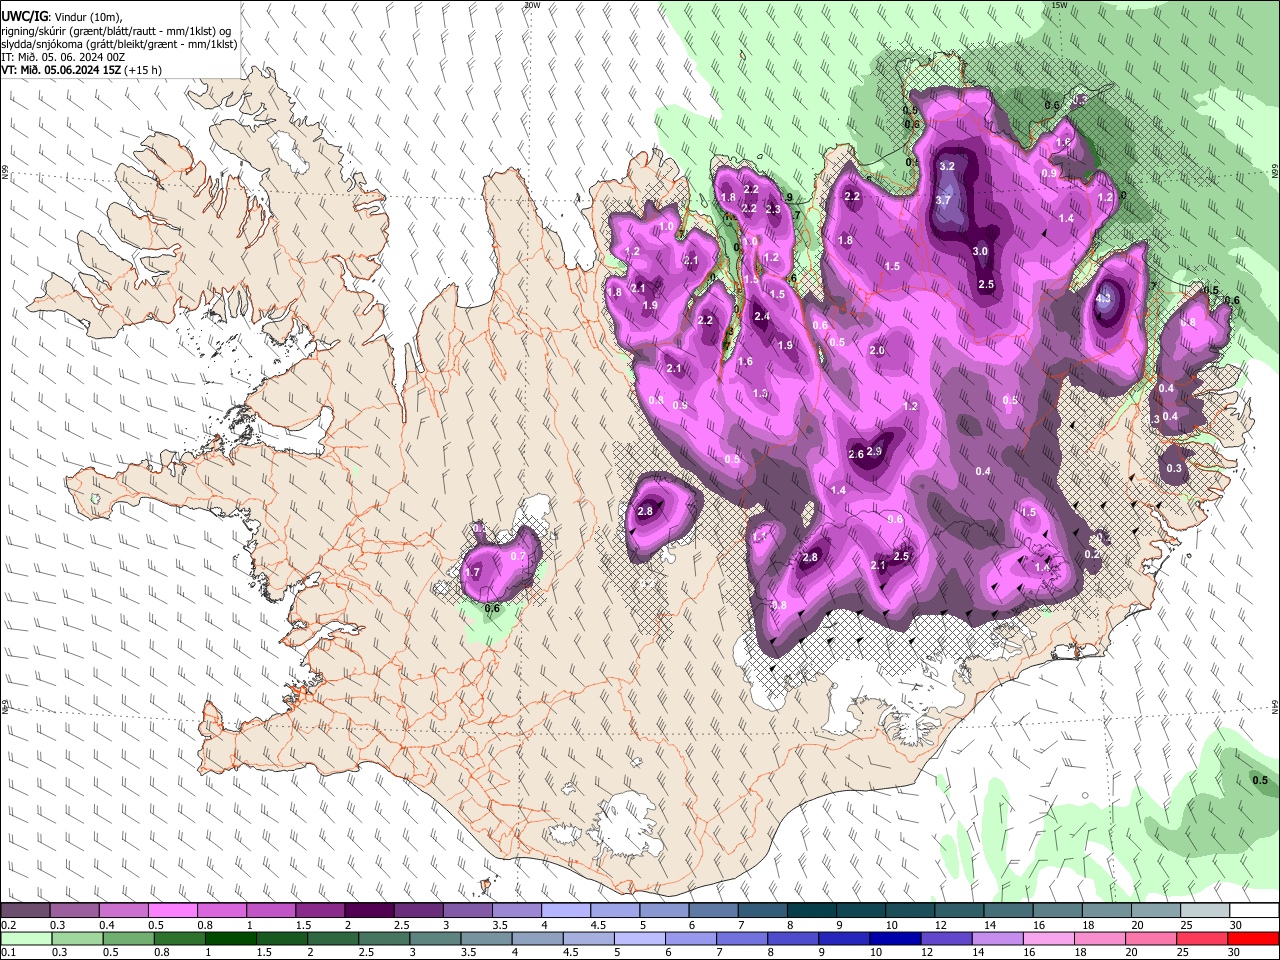The height and width of the screenshot is (960, 1280).
Task: Click the 'rigning/skúrir (grænt/blátt/rautt' legend description line
Action: click(x=115, y=31)
